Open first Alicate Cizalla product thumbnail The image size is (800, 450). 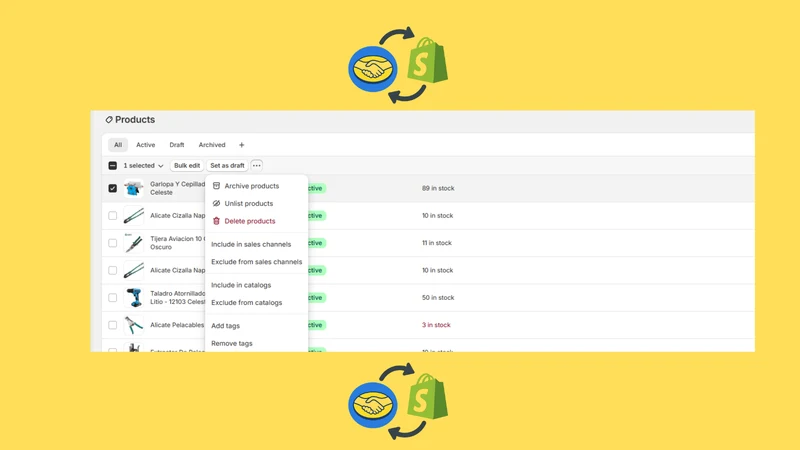[134, 215]
